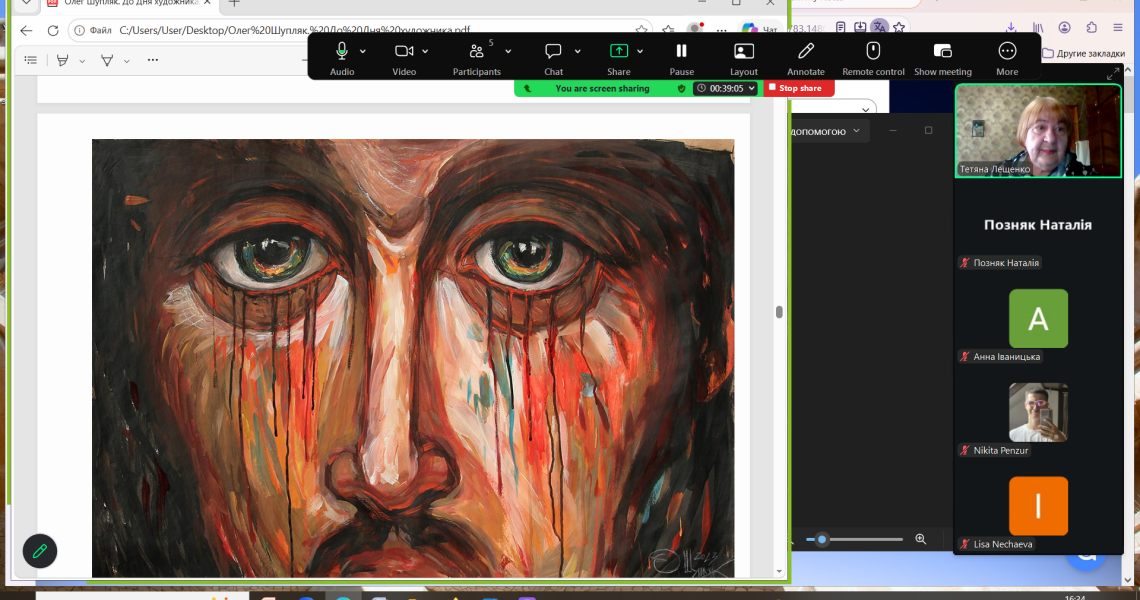Click Show meeting in the Zoom toolbar
Image resolution: width=1140 pixels, height=600 pixels.
pos(943,58)
